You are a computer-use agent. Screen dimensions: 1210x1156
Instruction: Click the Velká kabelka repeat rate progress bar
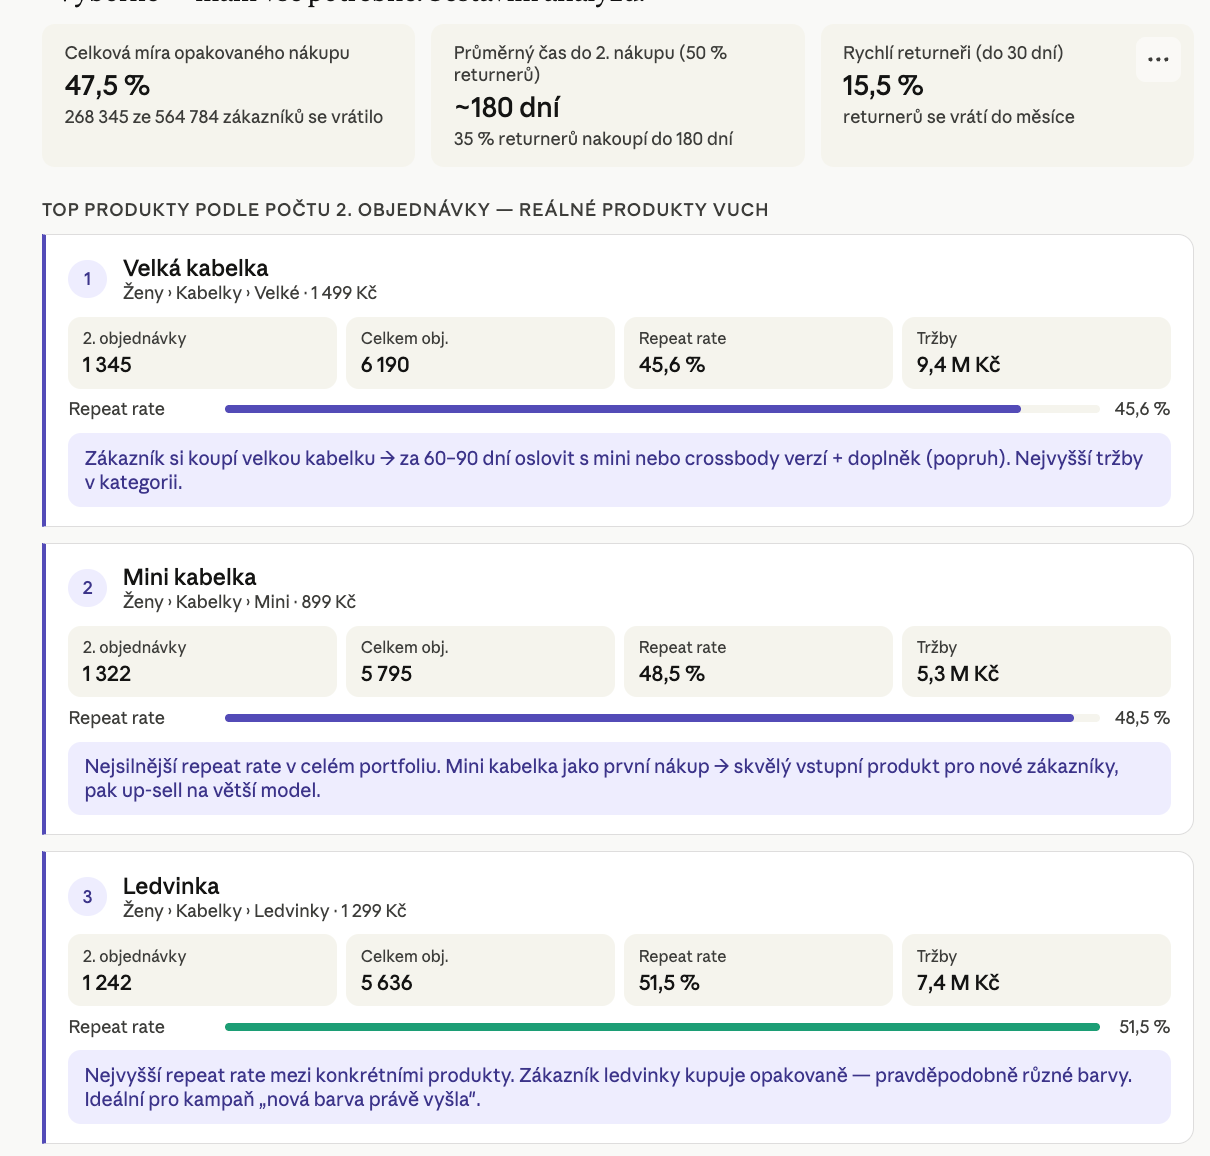(662, 409)
